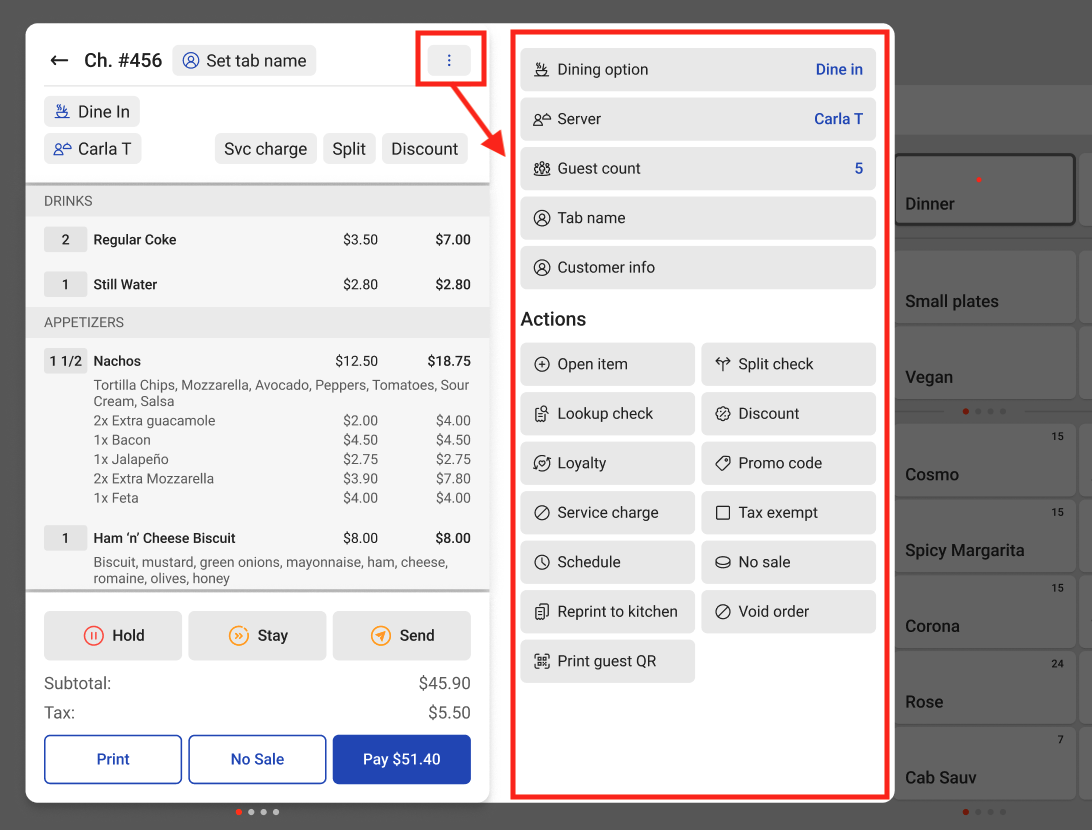The width and height of the screenshot is (1092, 830).
Task: Select Reprint to kitchen
Action: 607,612
